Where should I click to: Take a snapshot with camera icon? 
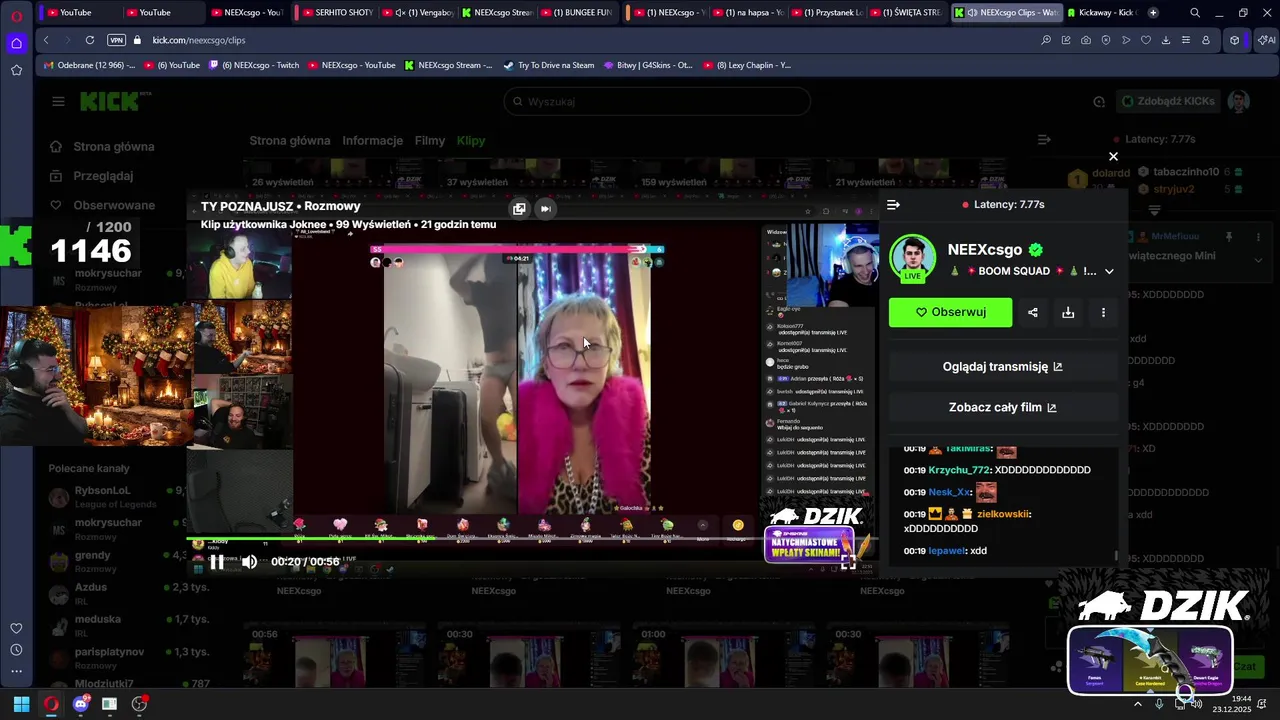(1086, 40)
